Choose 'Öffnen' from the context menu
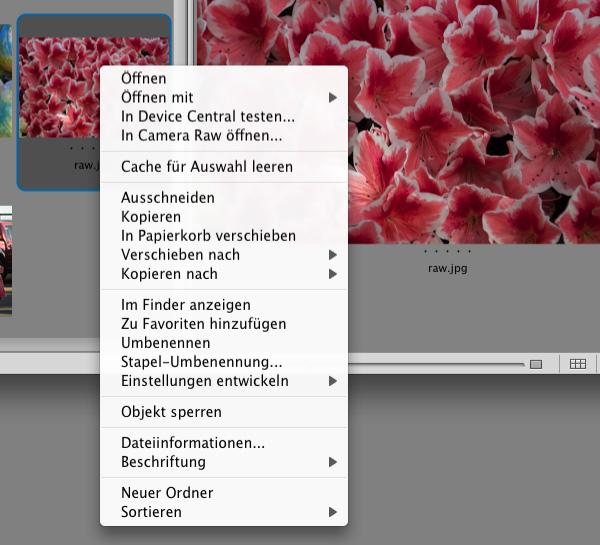 [144, 78]
